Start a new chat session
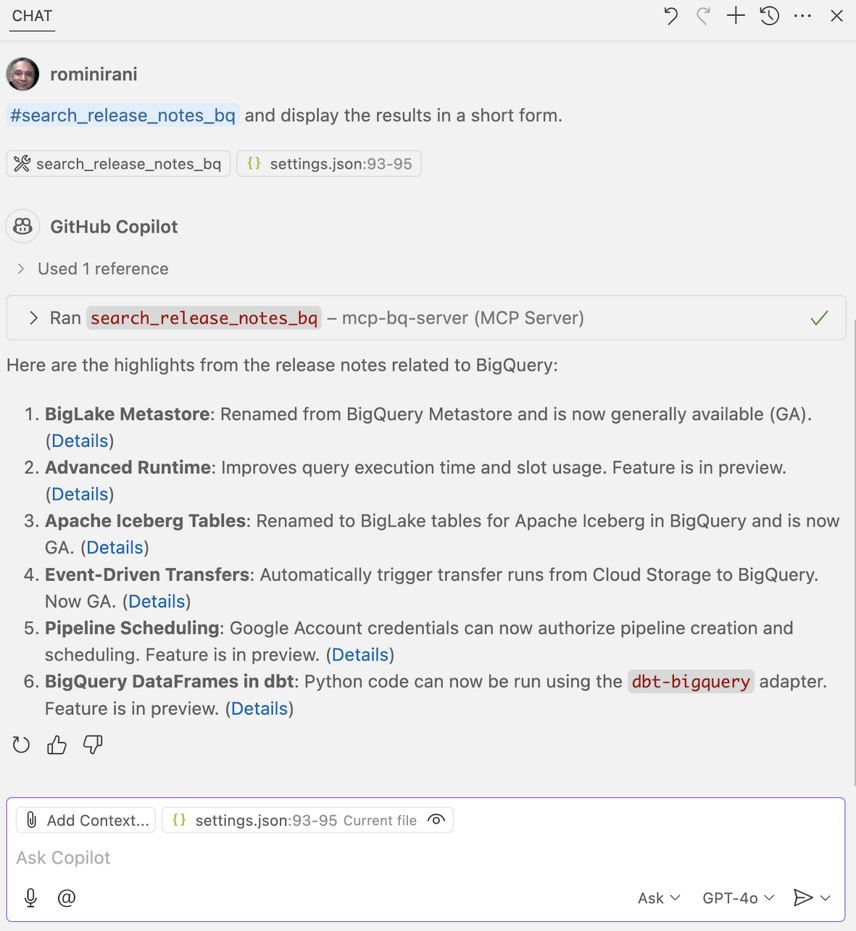 point(735,16)
